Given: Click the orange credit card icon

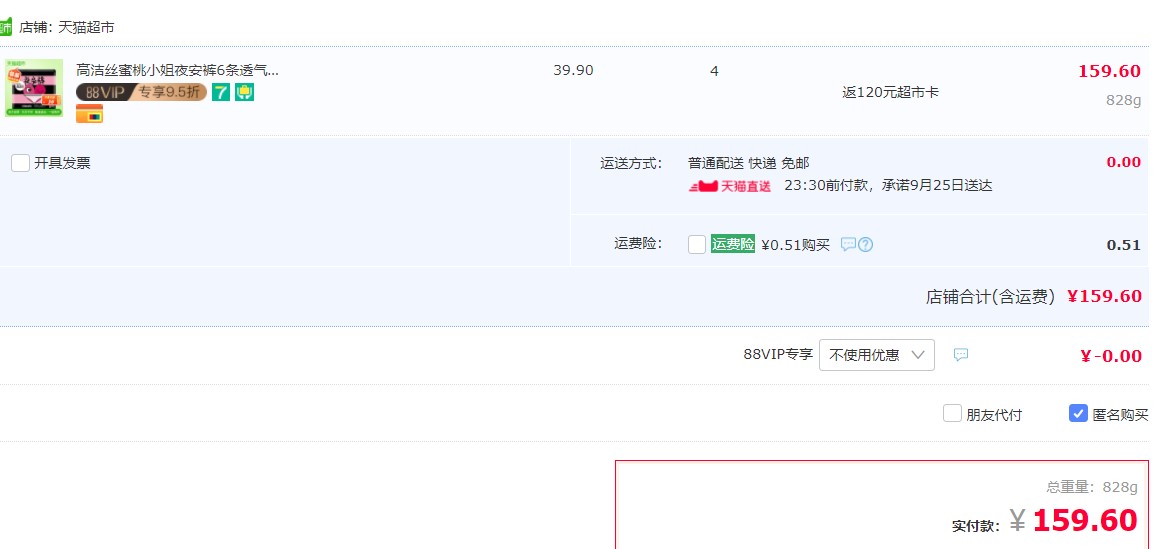Looking at the screenshot, I should [90, 113].
